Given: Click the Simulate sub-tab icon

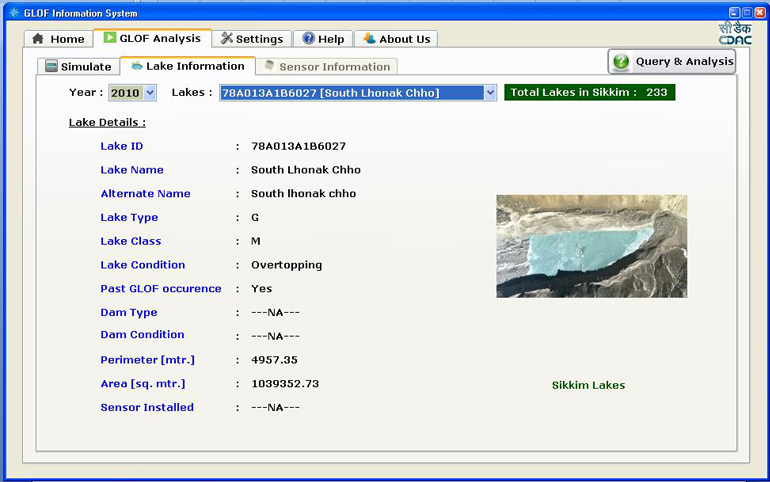Looking at the screenshot, I should point(51,67).
